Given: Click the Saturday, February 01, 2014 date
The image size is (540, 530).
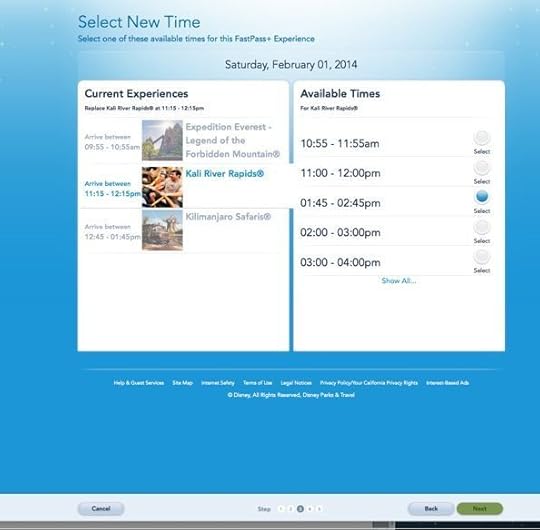Looking at the screenshot, I should click(291, 65).
